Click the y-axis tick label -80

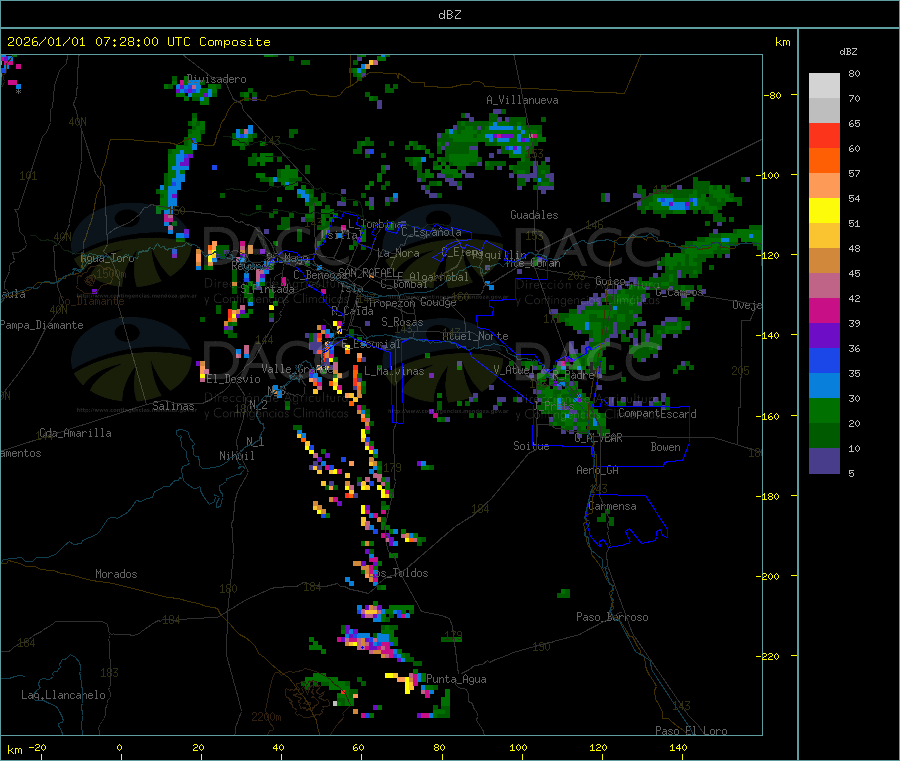[773, 95]
